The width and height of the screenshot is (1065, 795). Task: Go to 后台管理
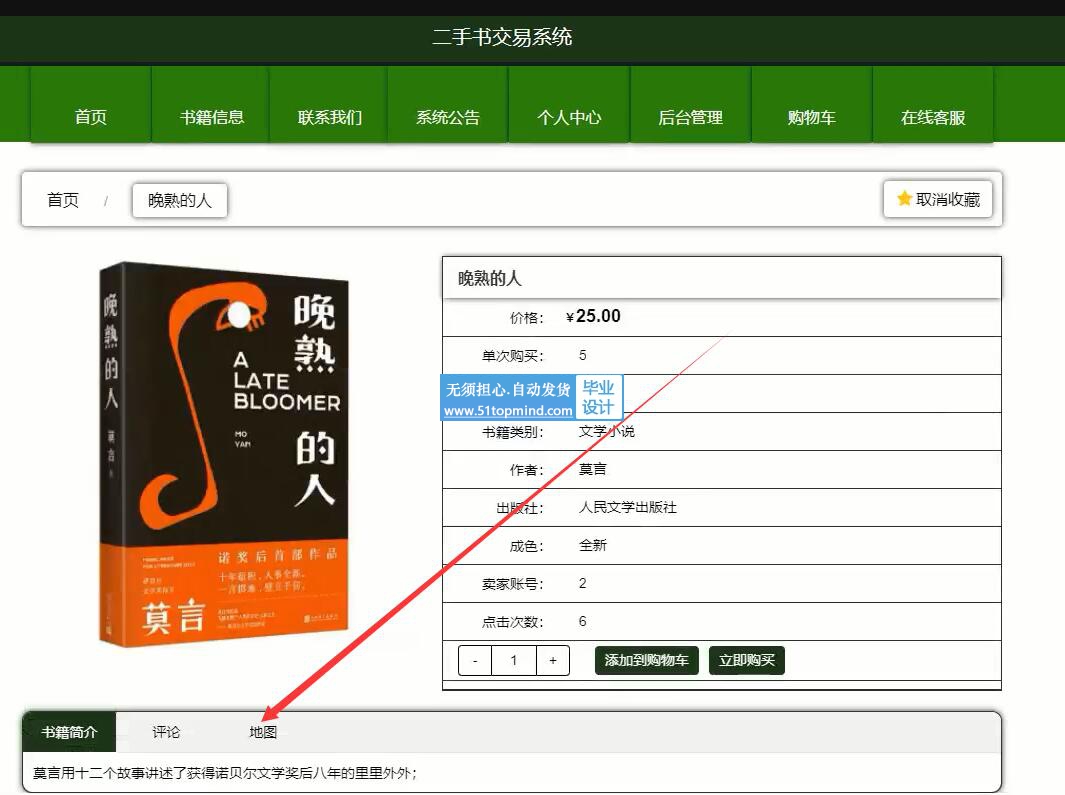[x=691, y=104]
